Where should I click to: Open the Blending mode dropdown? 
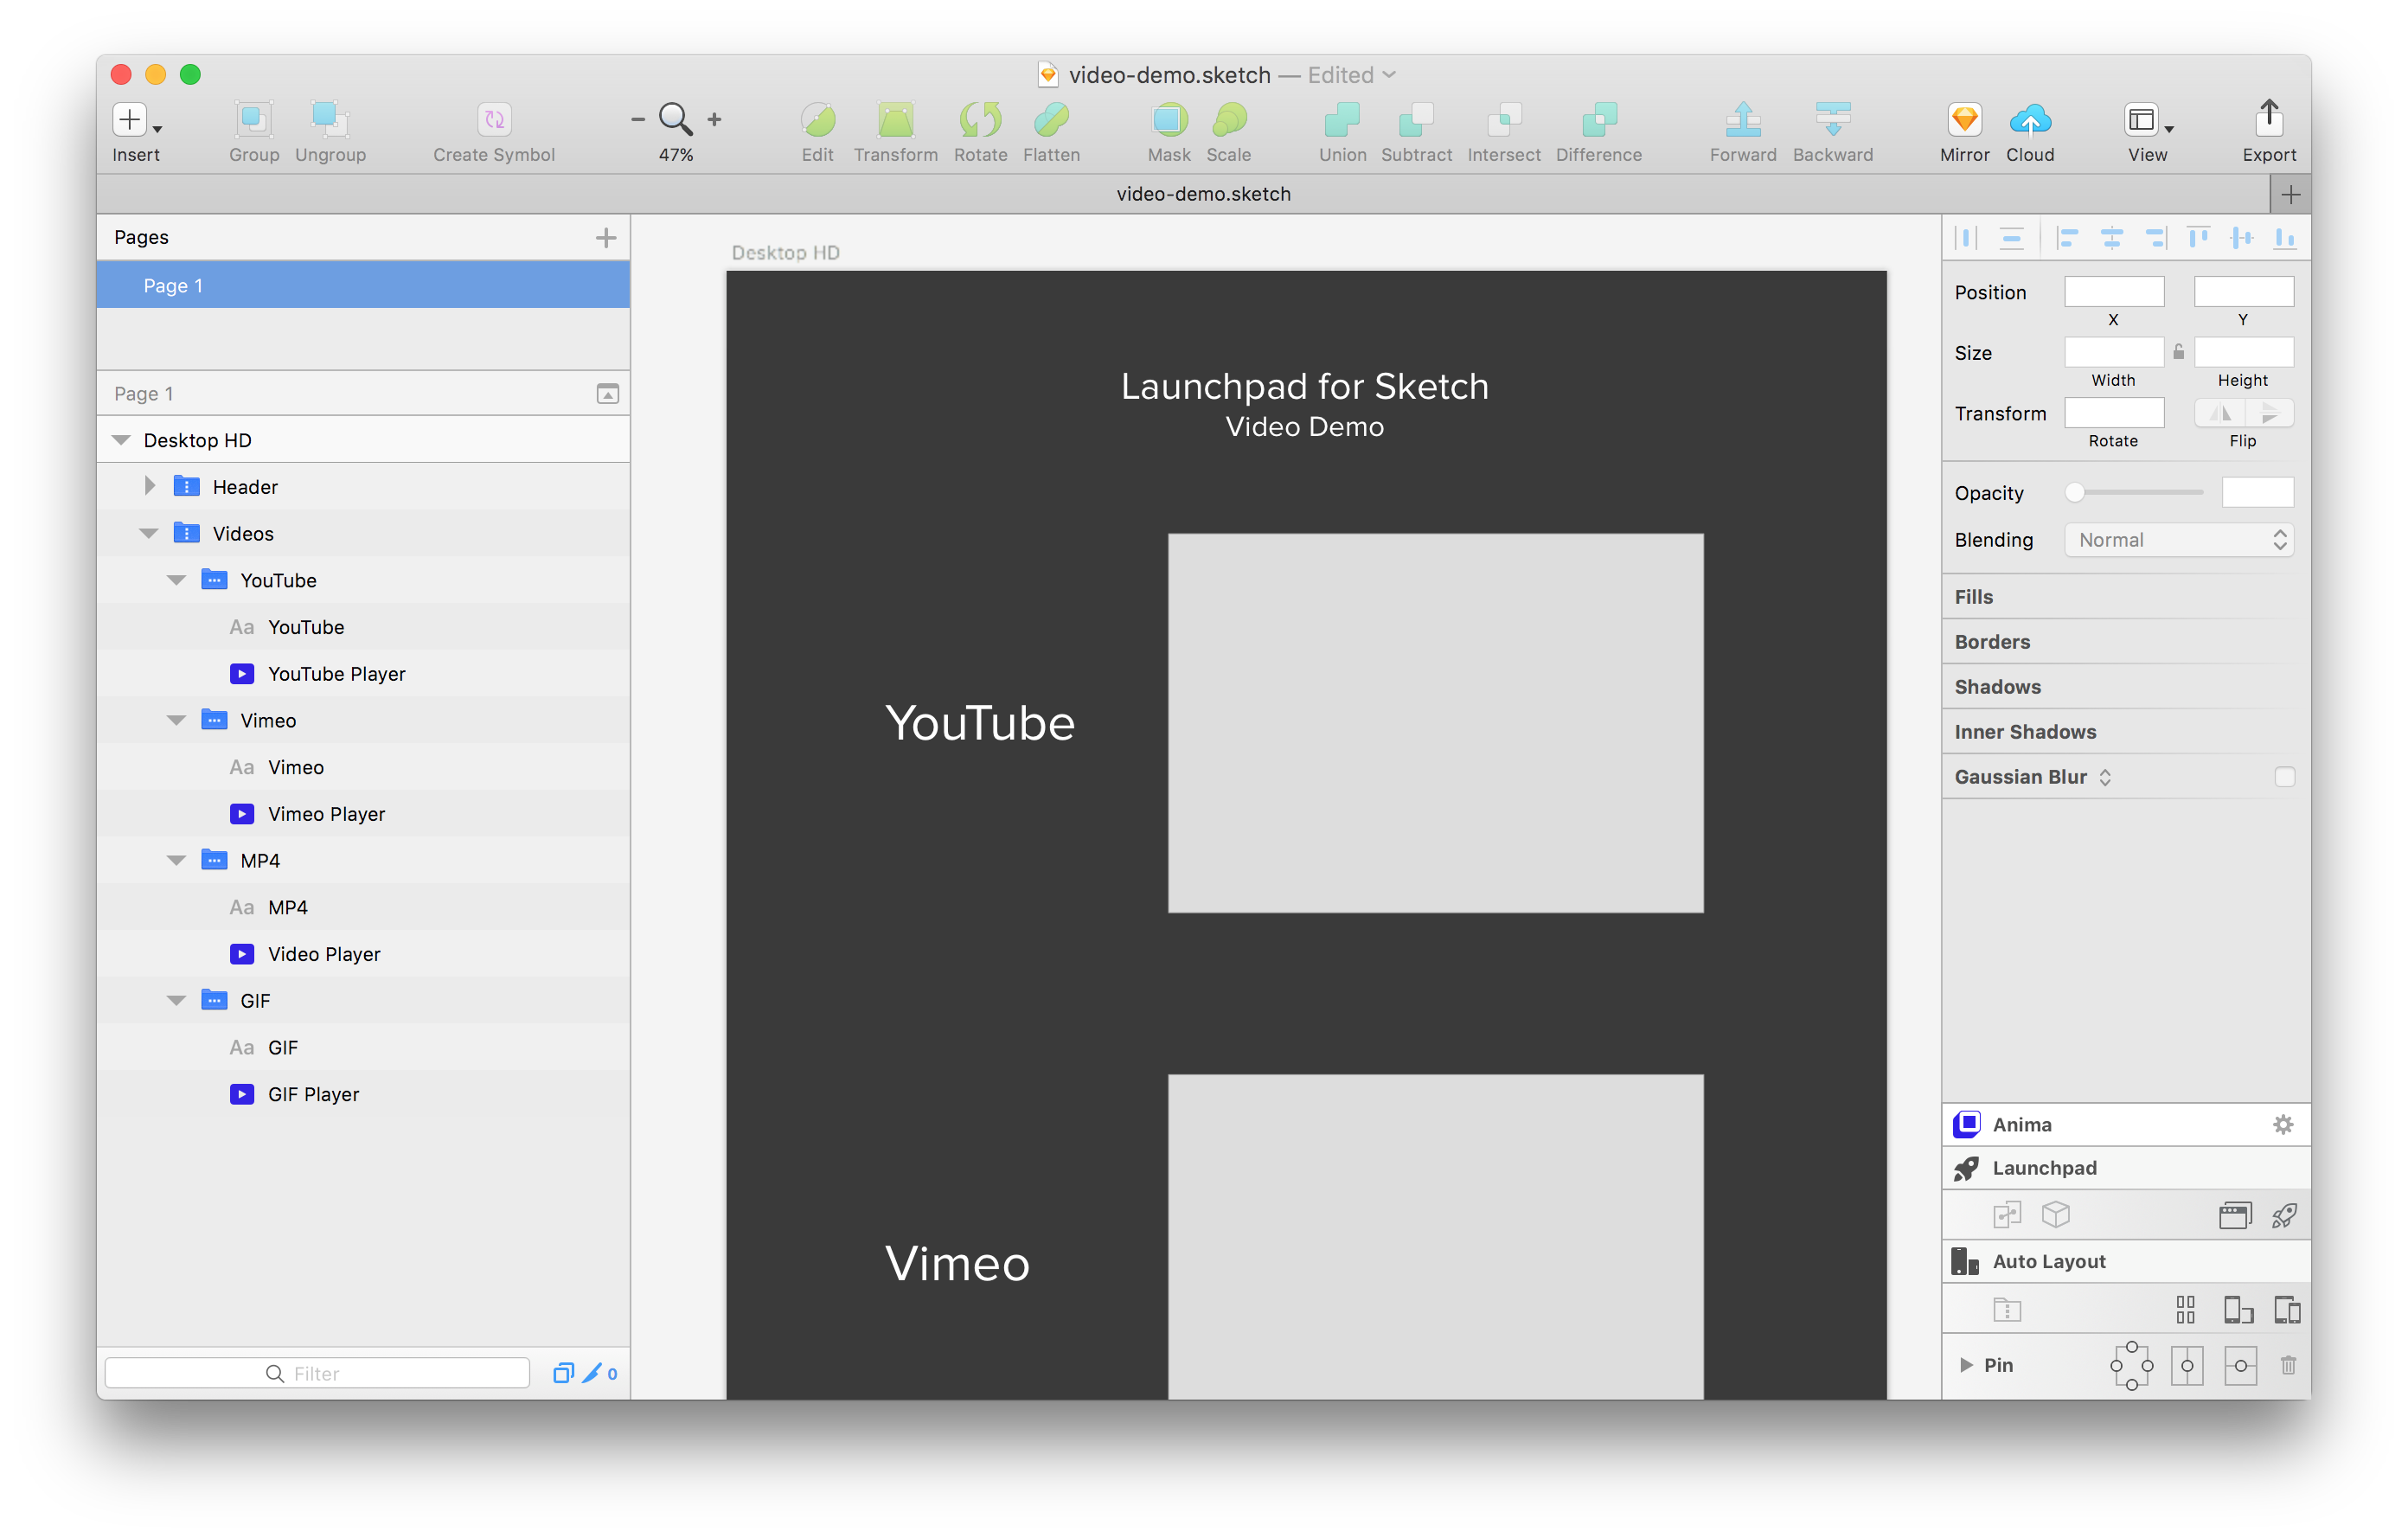tap(2178, 540)
